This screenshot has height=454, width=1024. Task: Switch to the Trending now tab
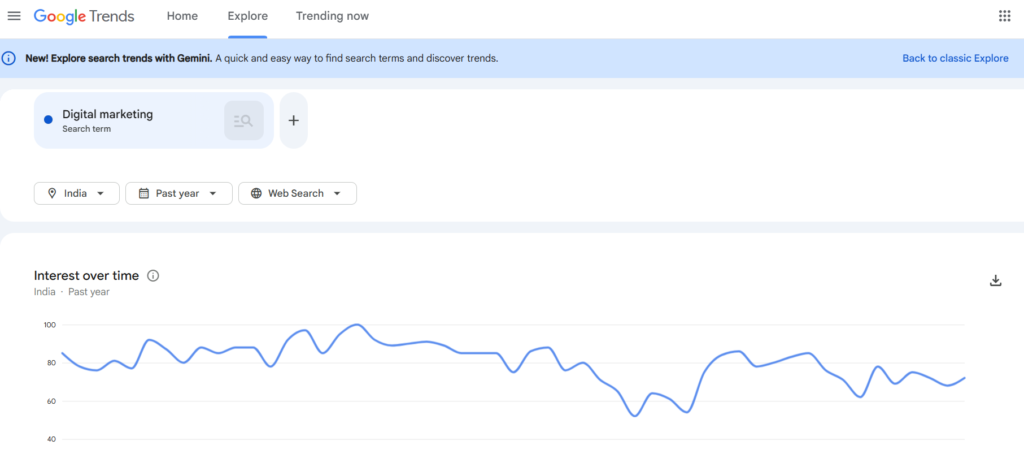point(332,16)
